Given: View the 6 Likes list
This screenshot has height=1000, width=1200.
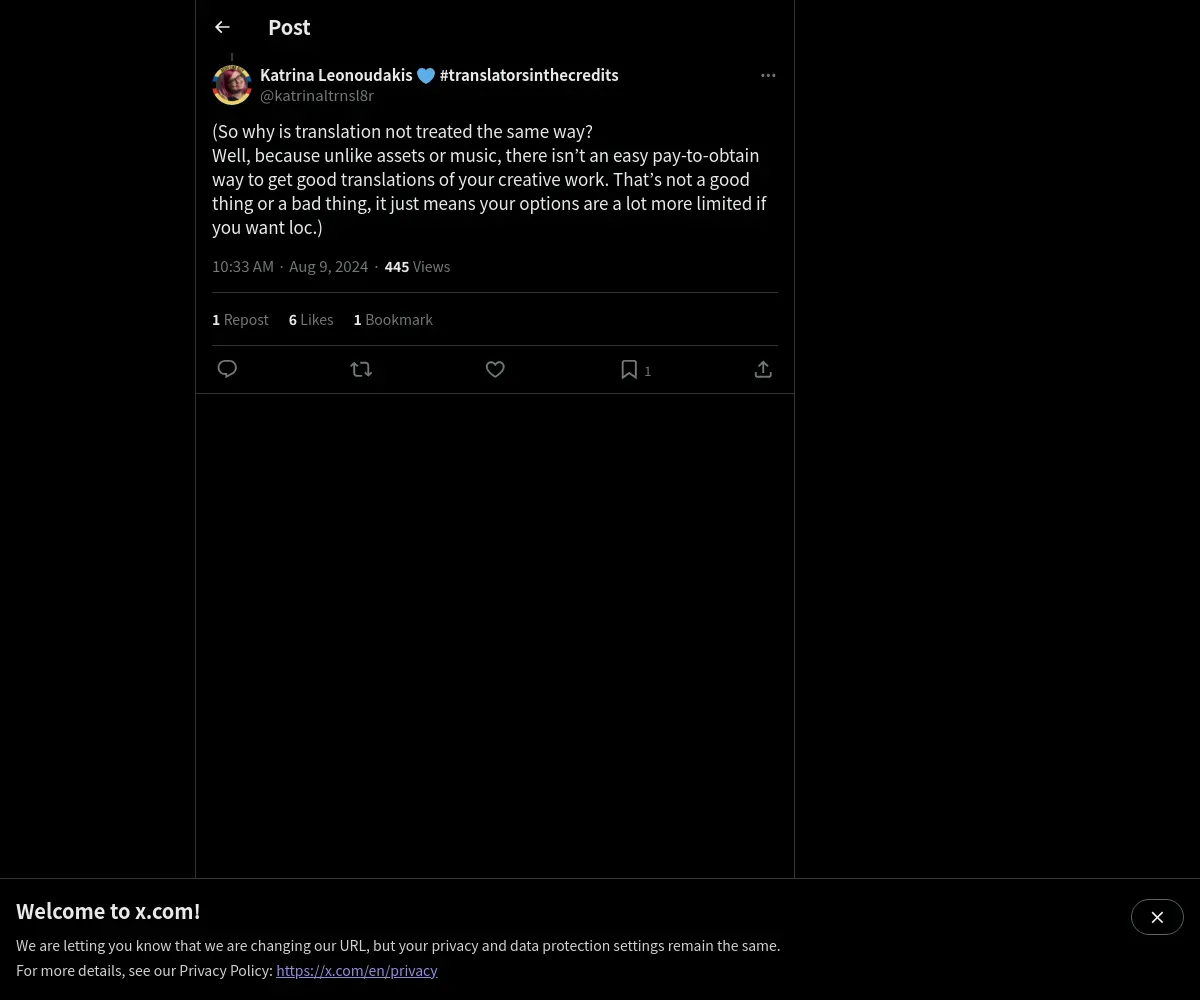Looking at the screenshot, I should pos(311,319).
